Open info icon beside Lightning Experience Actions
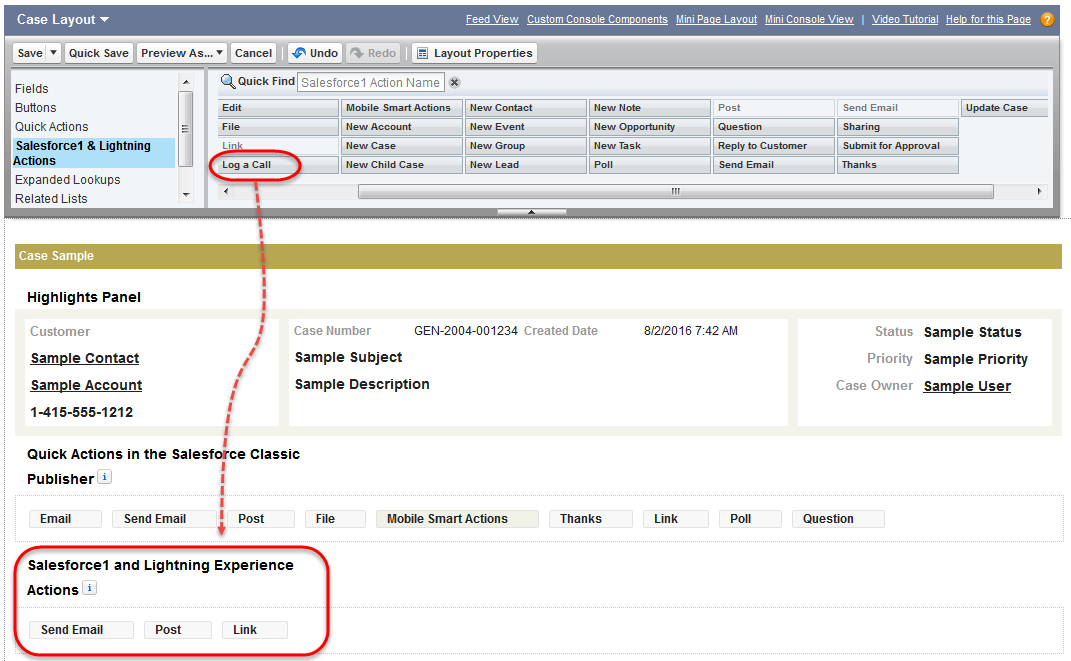The height and width of the screenshot is (661, 1071). click(89, 587)
